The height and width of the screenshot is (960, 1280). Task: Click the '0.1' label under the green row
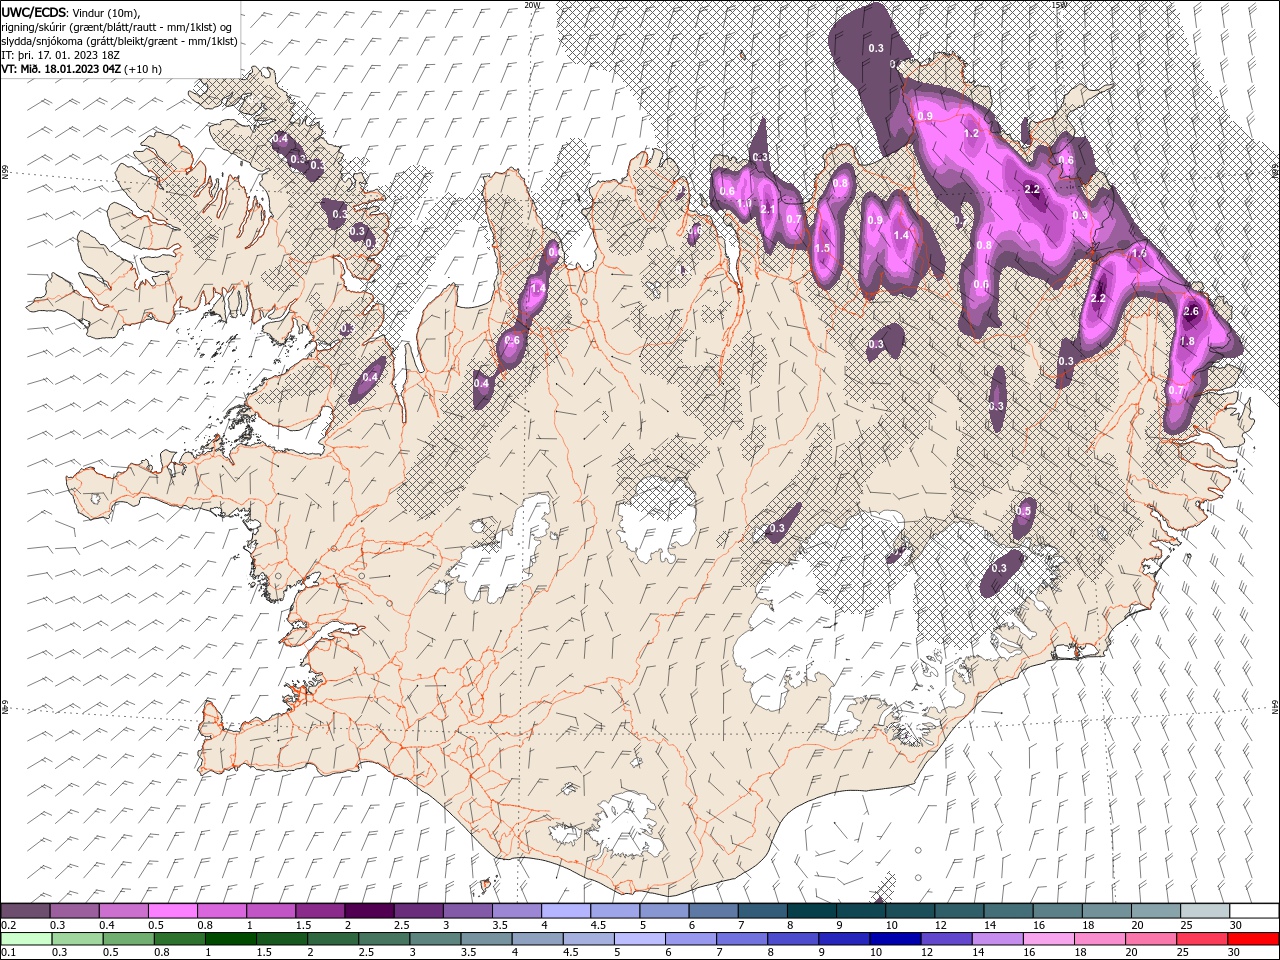pos(8,953)
